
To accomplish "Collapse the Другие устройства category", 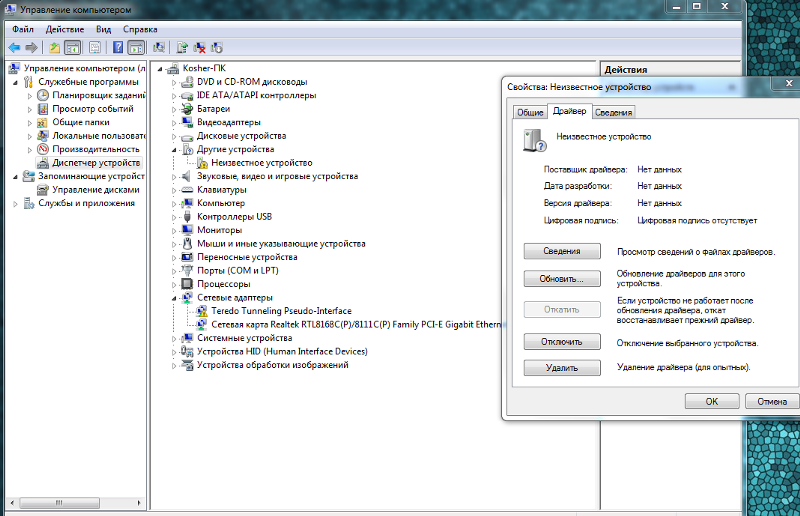I will pyautogui.click(x=174, y=150).
